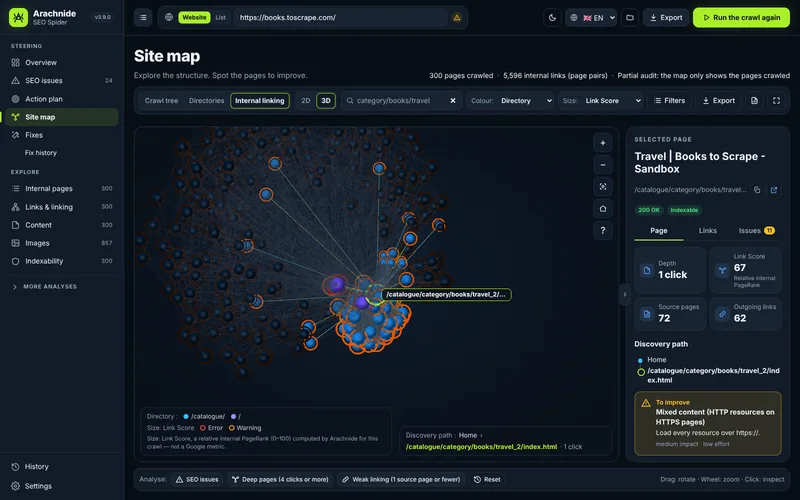Open the map help question mark icon
The height and width of the screenshot is (500, 800).
pyautogui.click(x=603, y=231)
